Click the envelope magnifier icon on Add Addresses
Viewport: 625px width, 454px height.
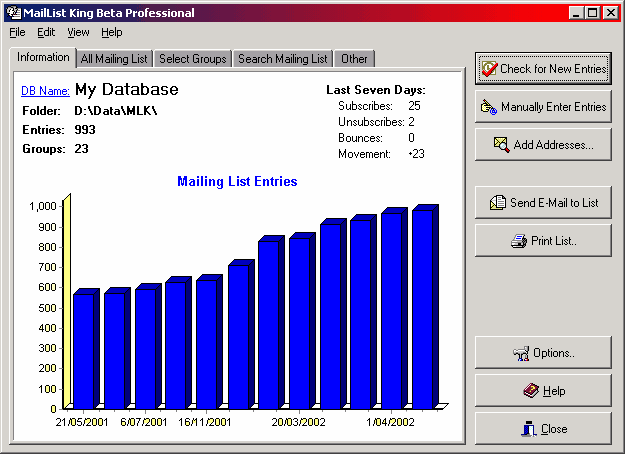pos(501,145)
